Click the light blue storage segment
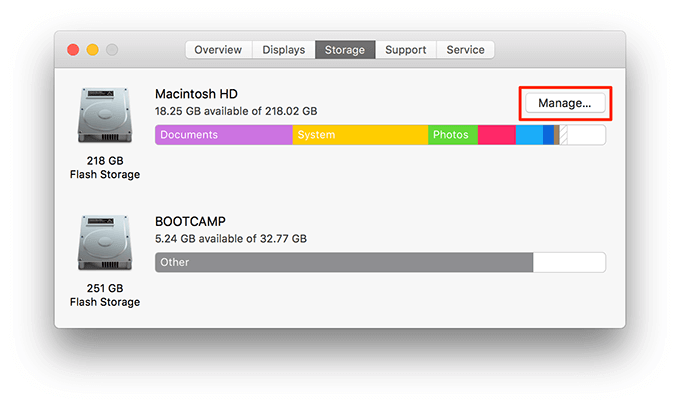The width and height of the screenshot is (680, 406). (529, 135)
